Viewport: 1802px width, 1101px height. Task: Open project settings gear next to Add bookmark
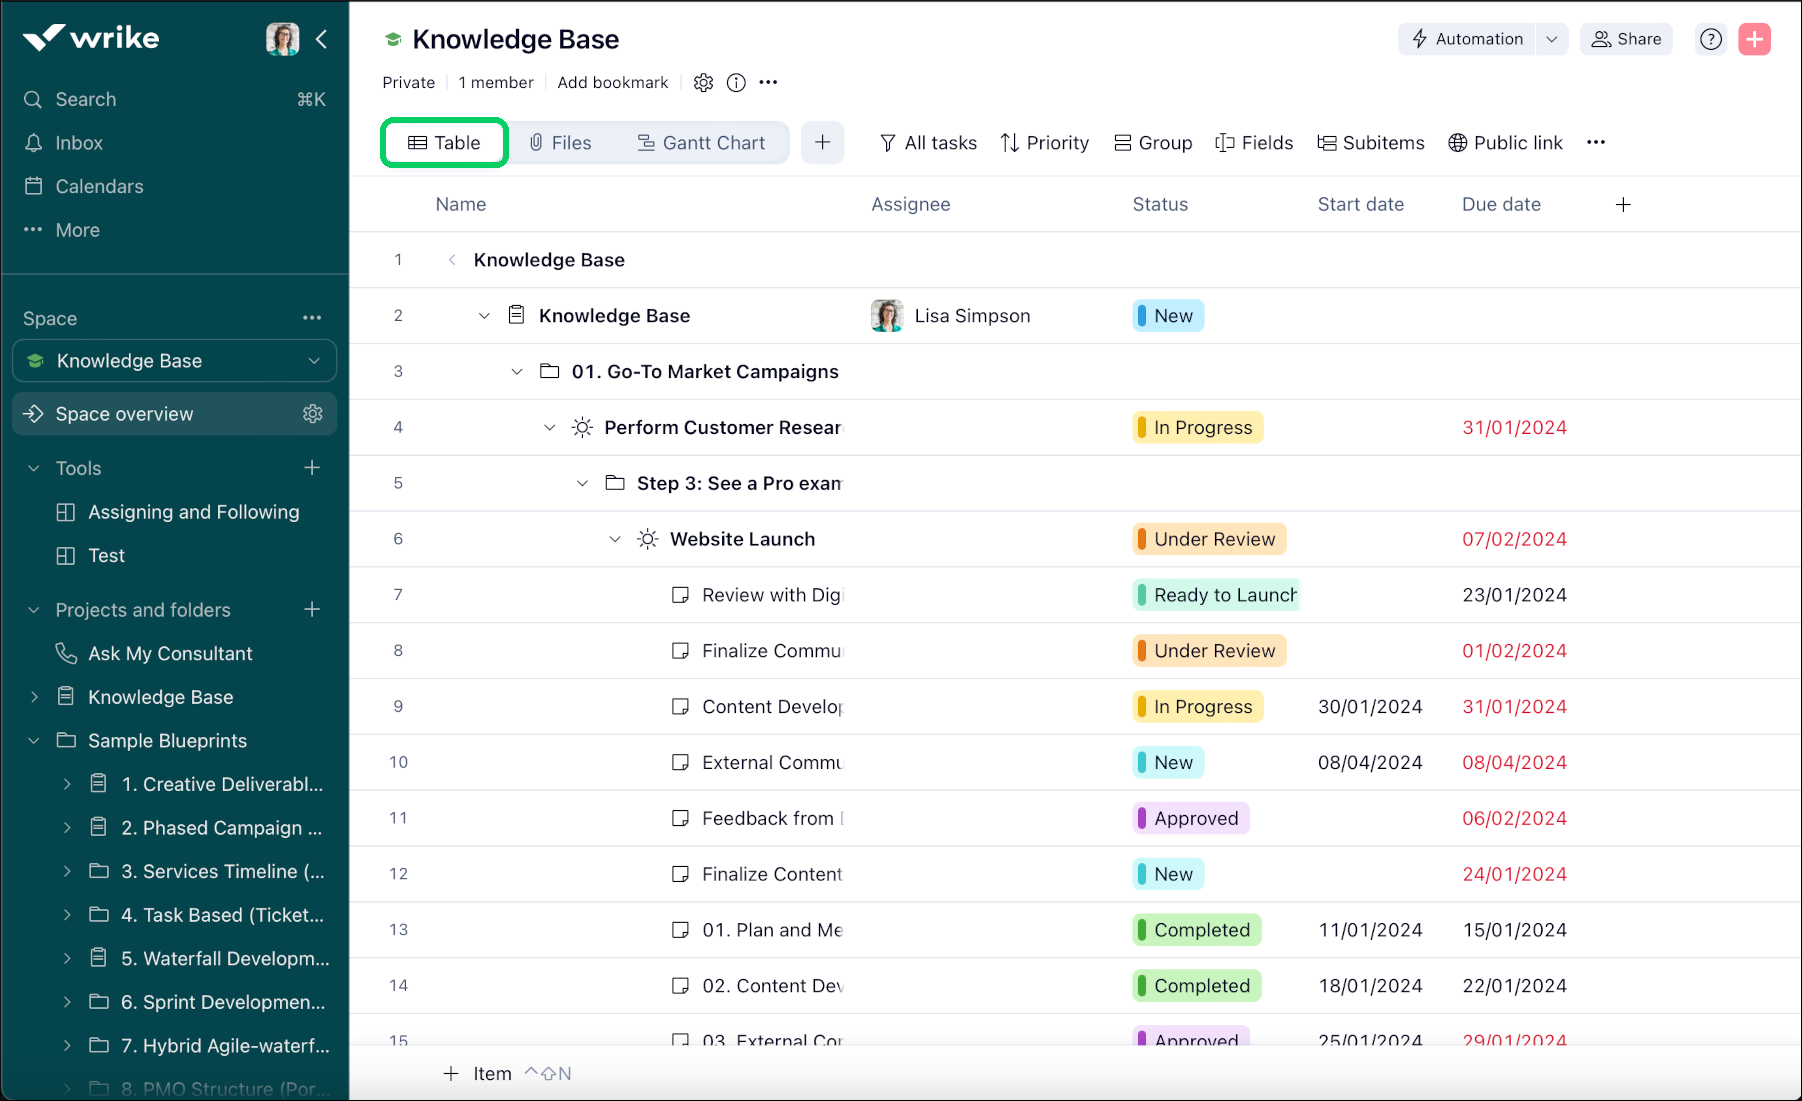tap(703, 82)
